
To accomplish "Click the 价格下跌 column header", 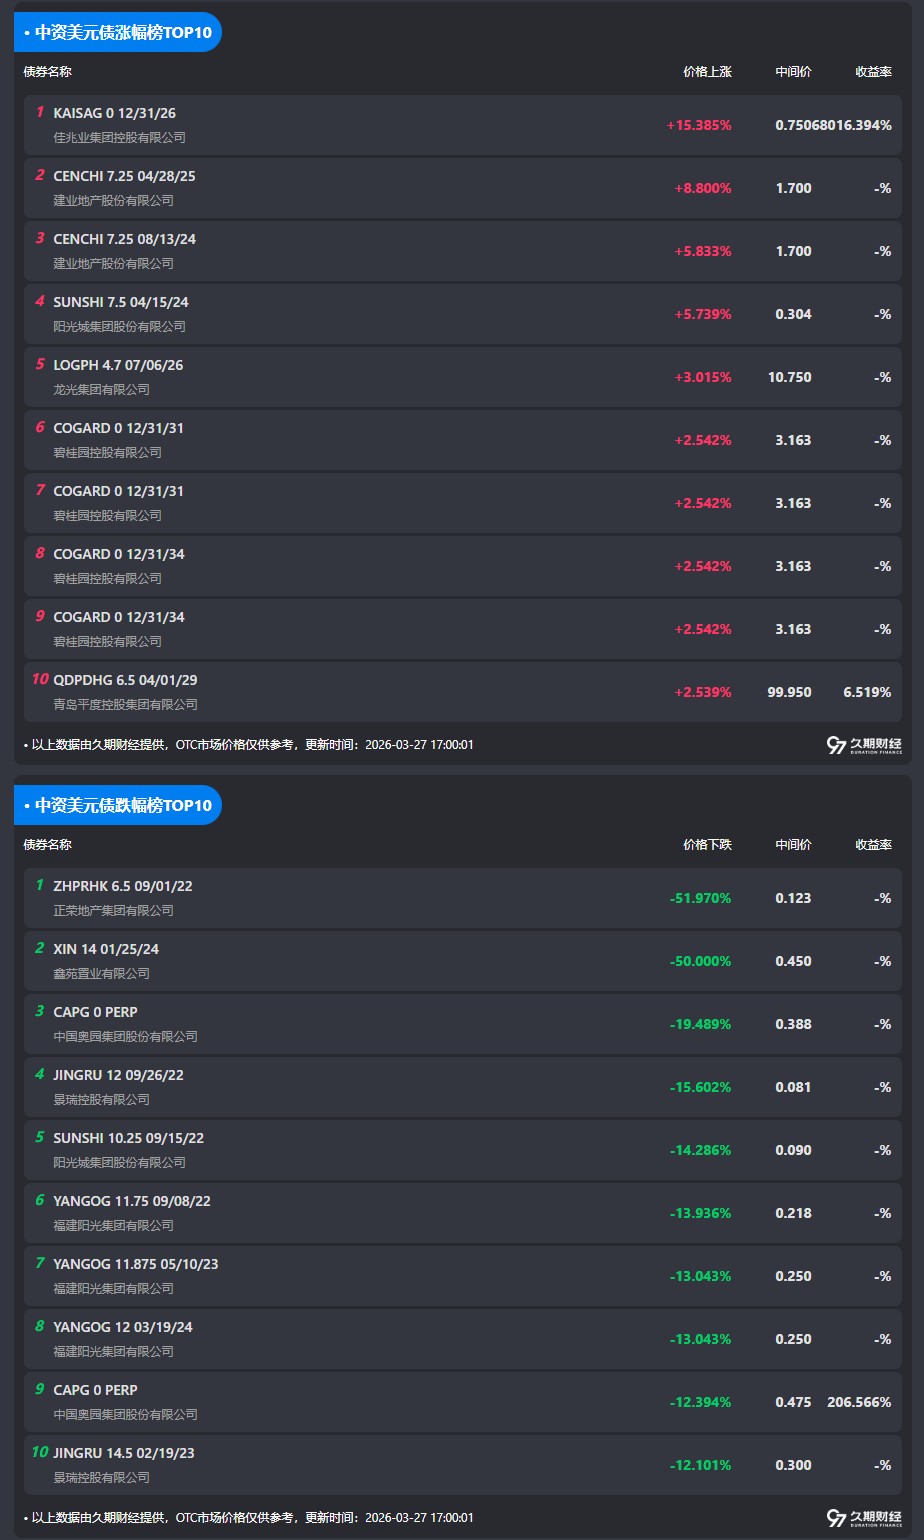I will pyautogui.click(x=707, y=845).
